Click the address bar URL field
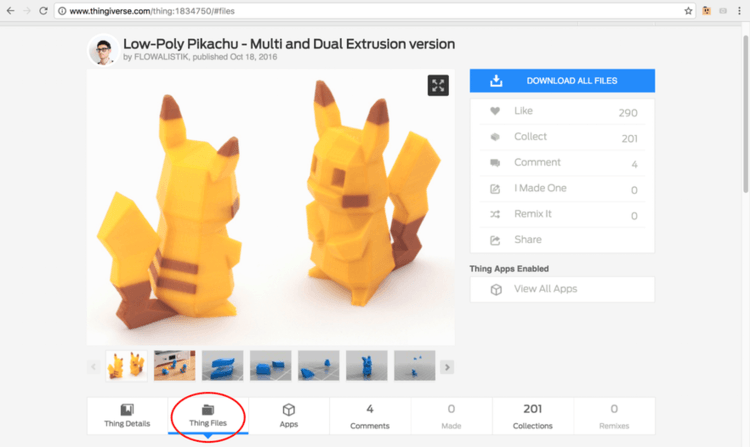The image size is (750, 447). pyautogui.click(x=375, y=11)
